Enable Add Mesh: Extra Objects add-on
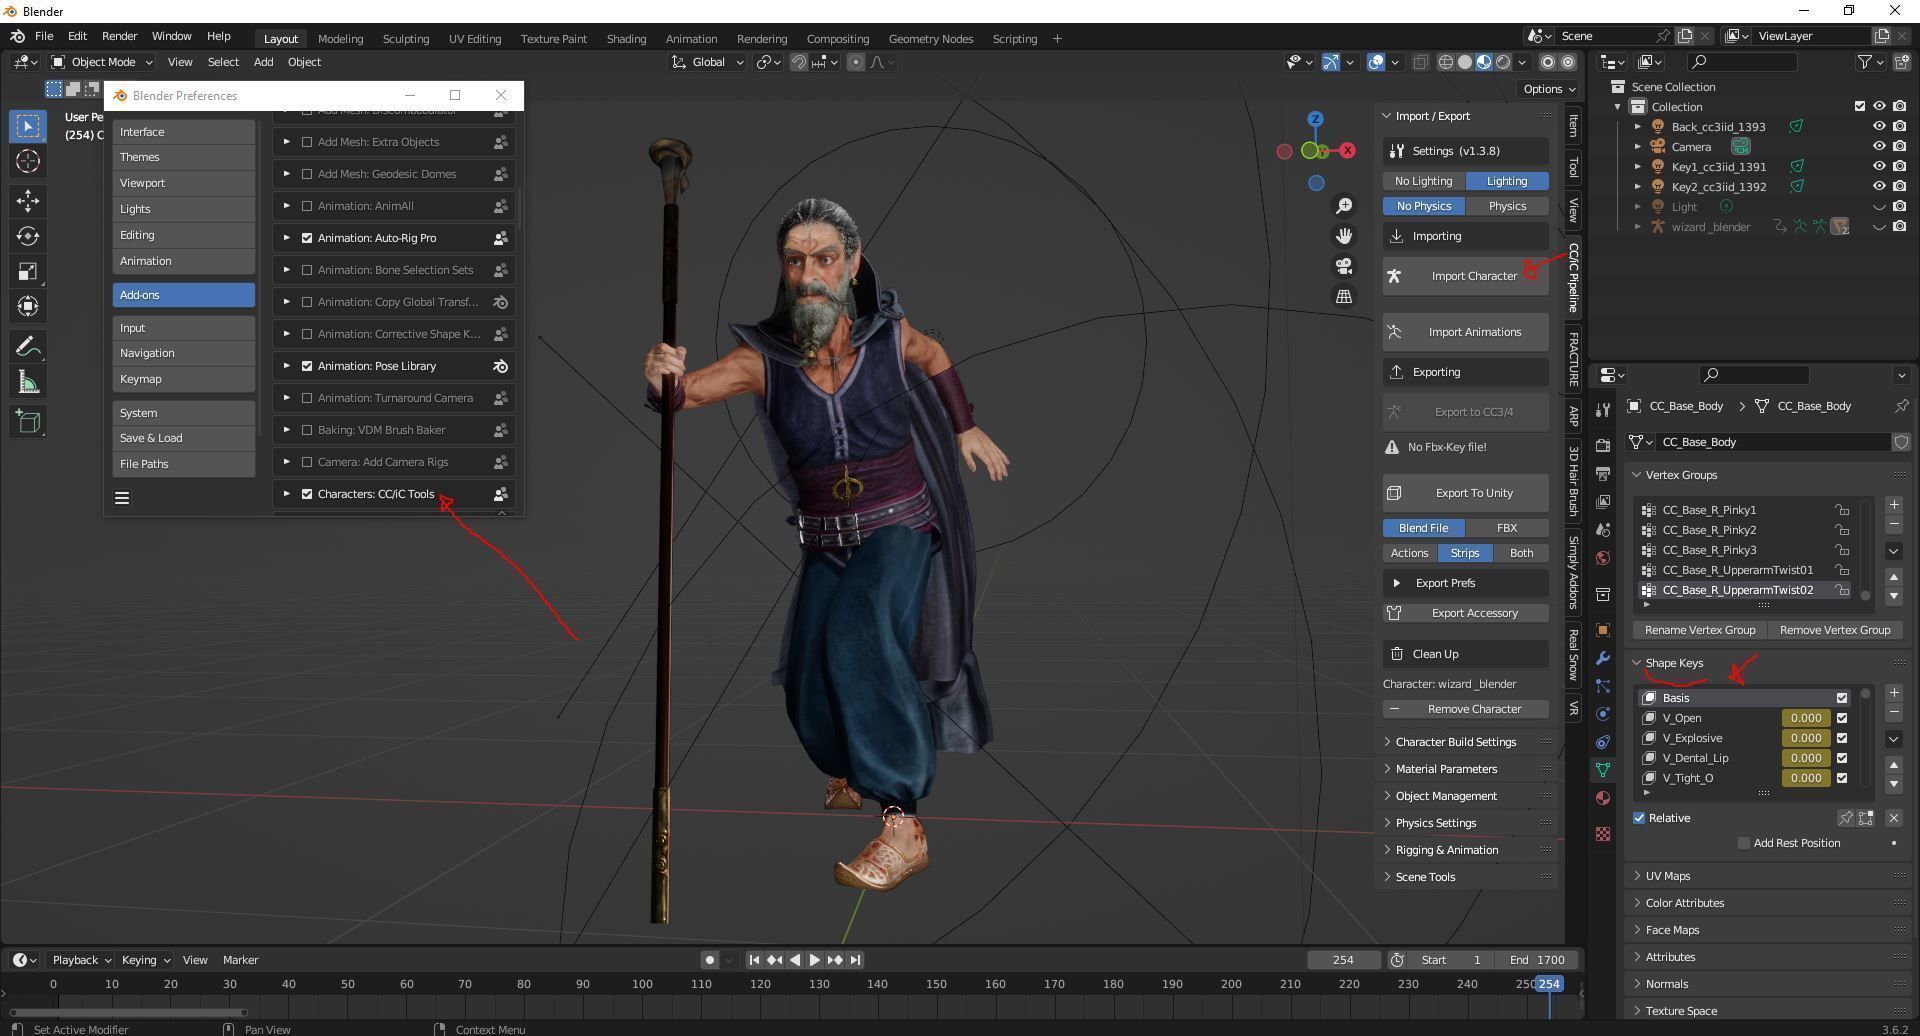The height and width of the screenshot is (1036, 1920). 307,142
